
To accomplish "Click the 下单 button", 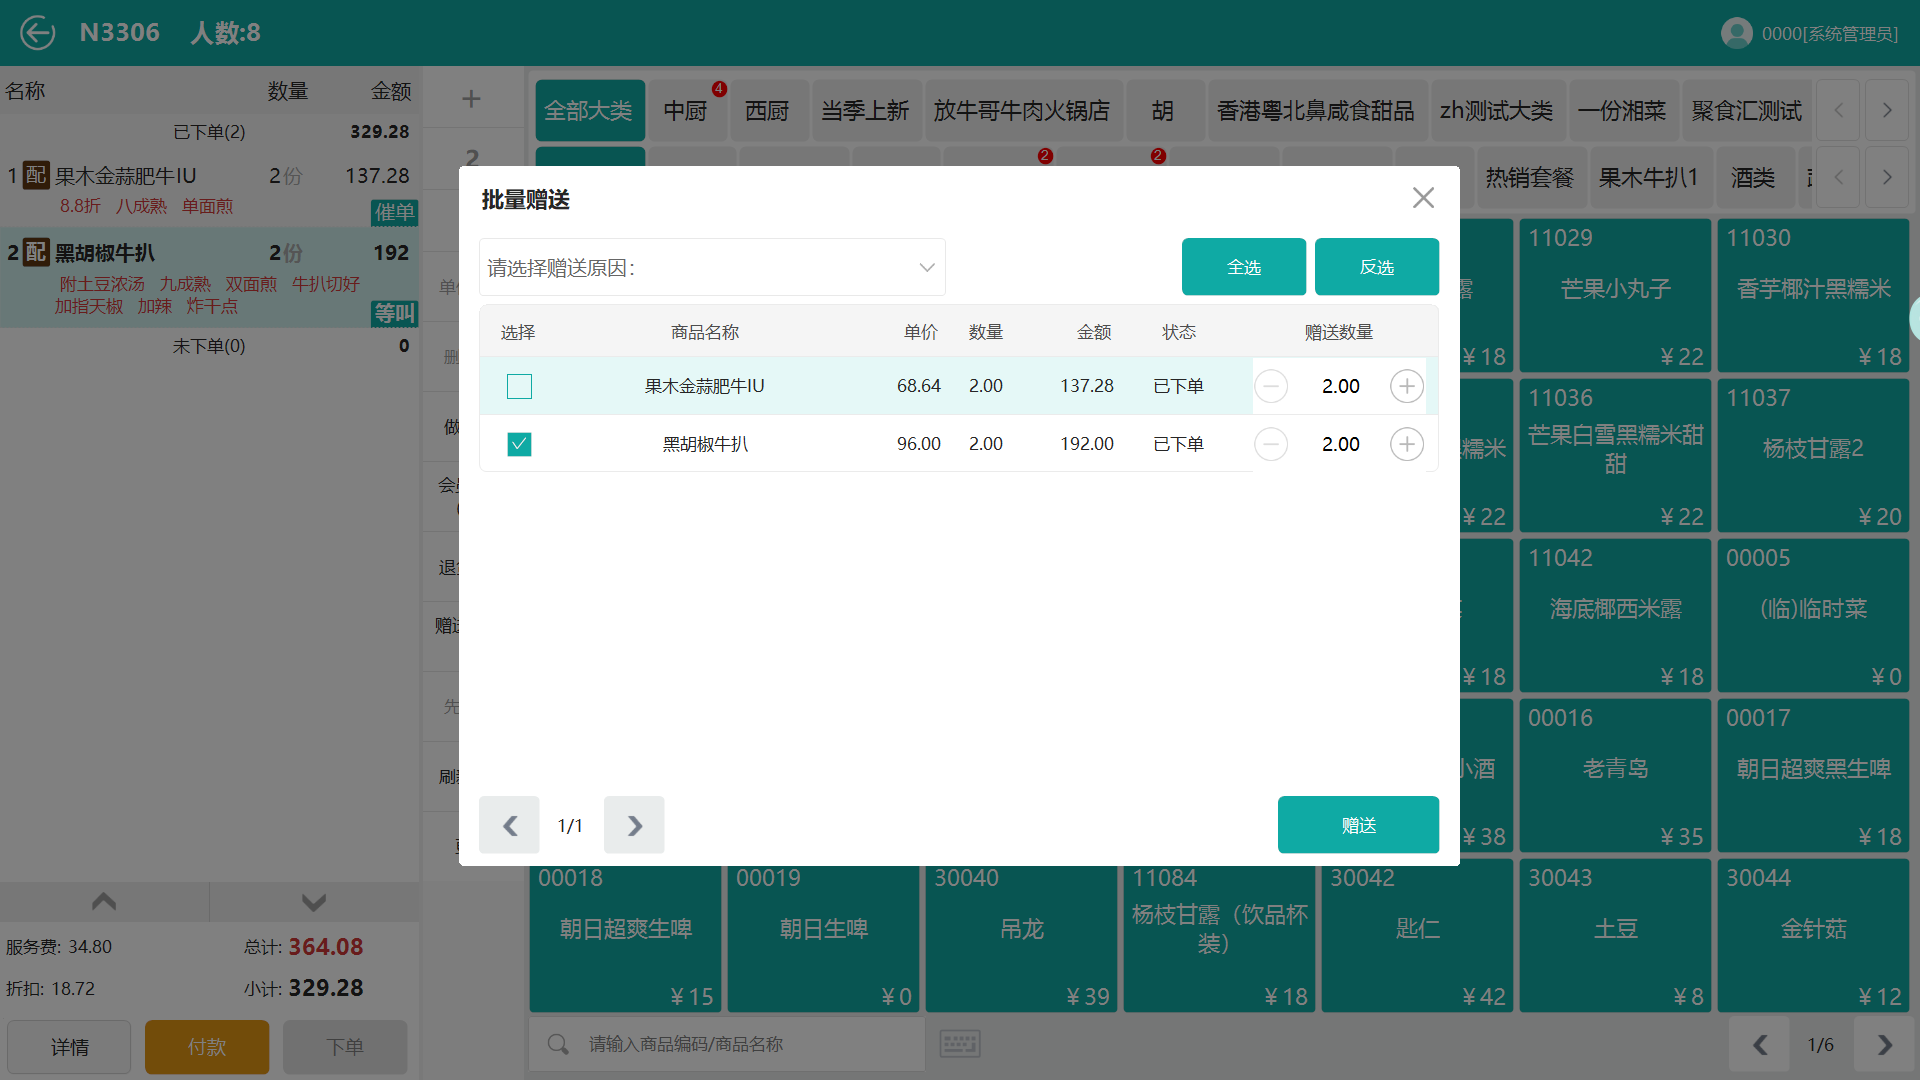I will point(345,1047).
